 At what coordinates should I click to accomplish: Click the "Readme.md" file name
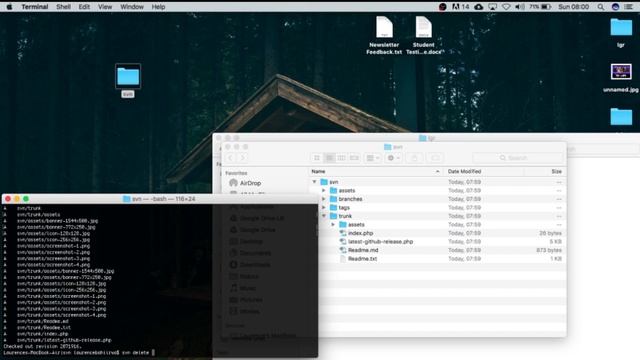click(x=363, y=250)
